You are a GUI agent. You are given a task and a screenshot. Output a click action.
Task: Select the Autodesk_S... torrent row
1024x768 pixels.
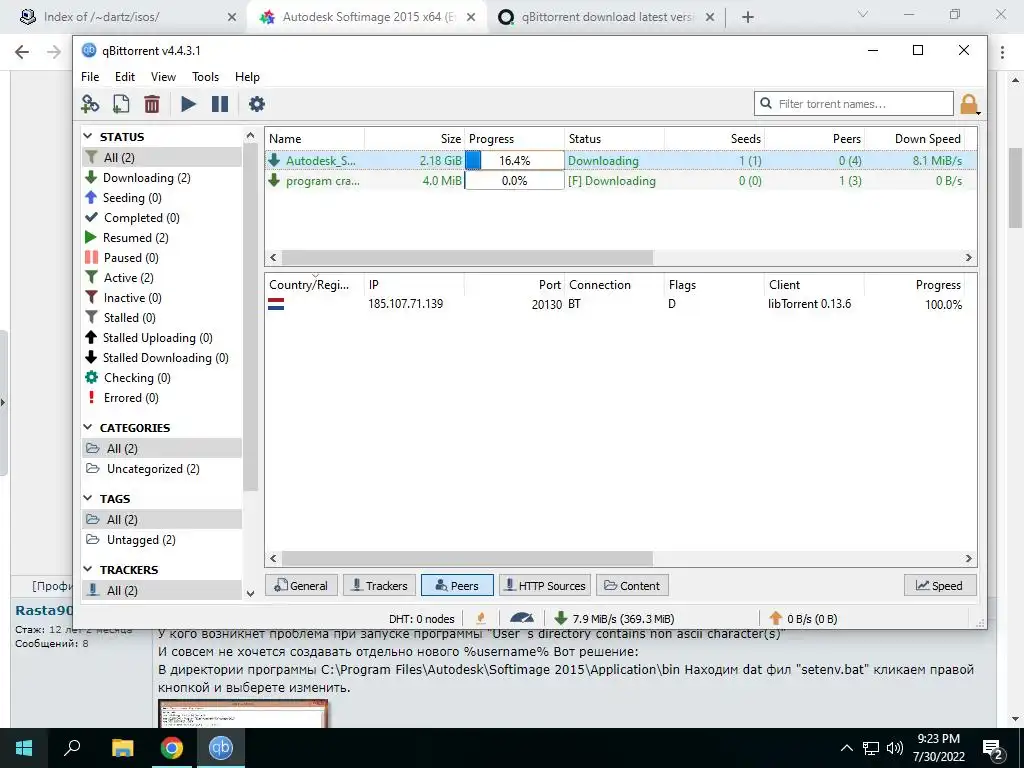point(620,161)
